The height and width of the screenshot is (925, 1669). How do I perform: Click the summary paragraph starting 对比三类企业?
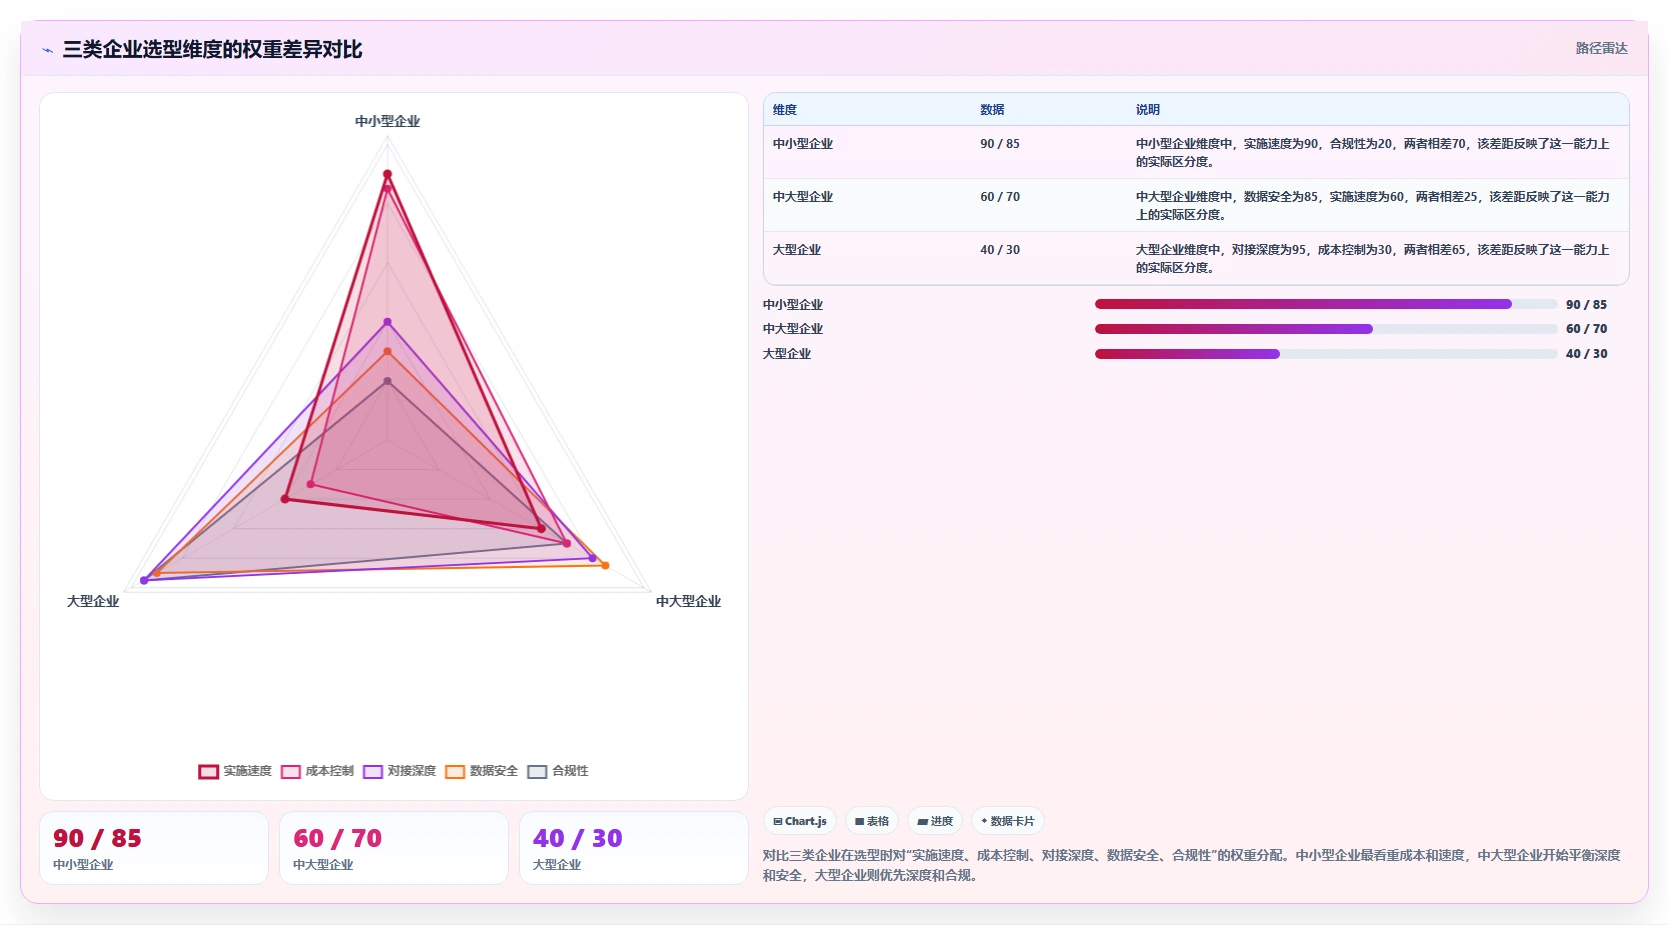point(1192,865)
